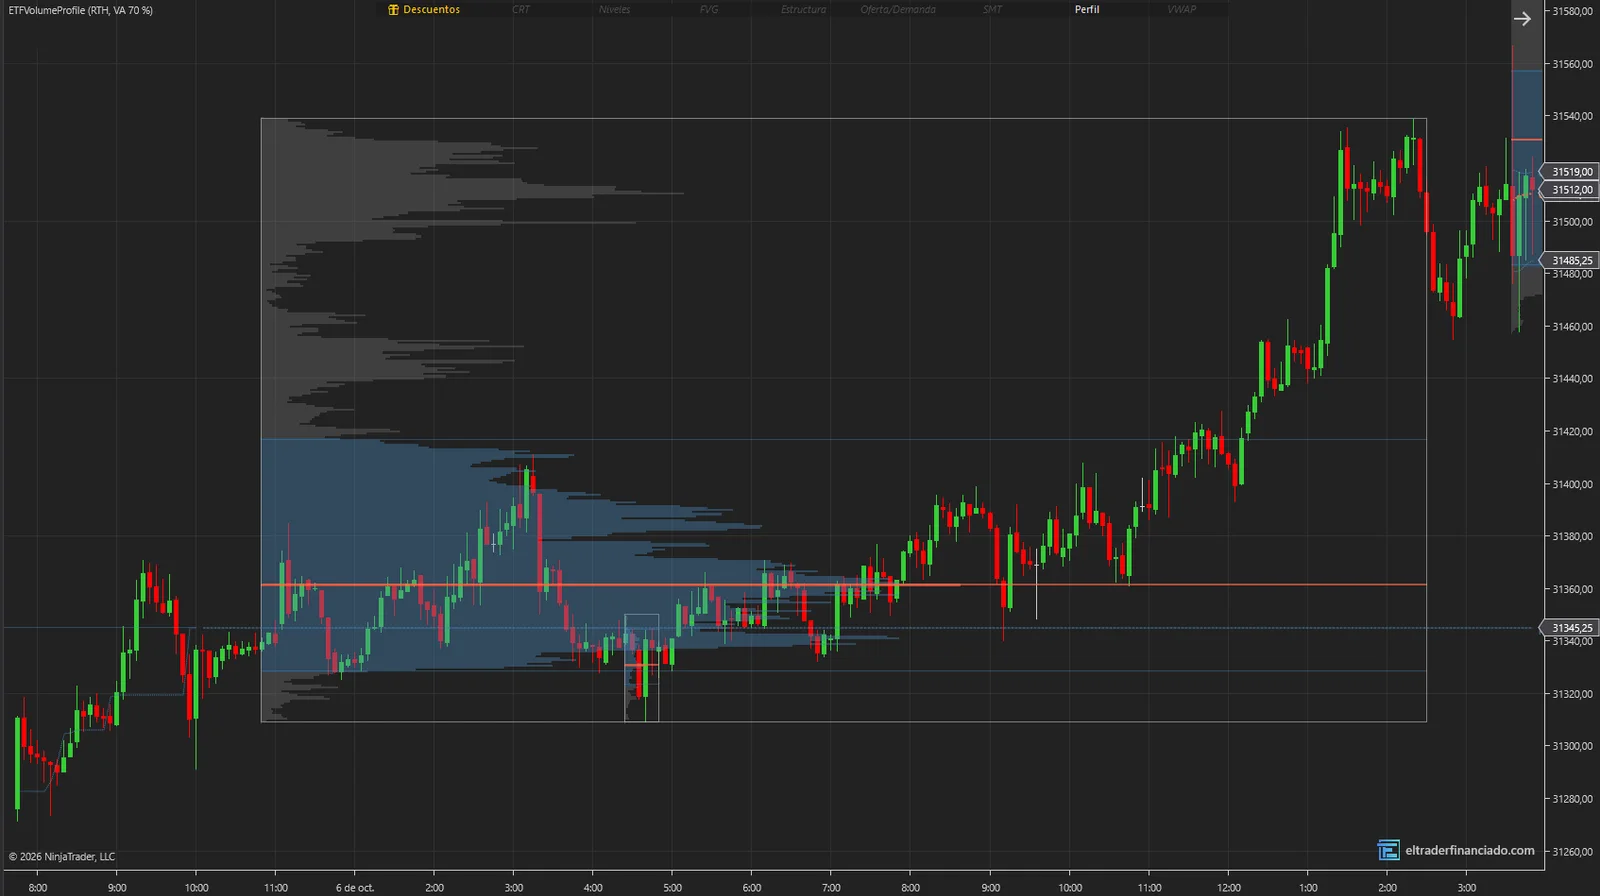The image size is (1600, 896).
Task: Click the 31519,00 price marker
Action: (x=1570, y=172)
